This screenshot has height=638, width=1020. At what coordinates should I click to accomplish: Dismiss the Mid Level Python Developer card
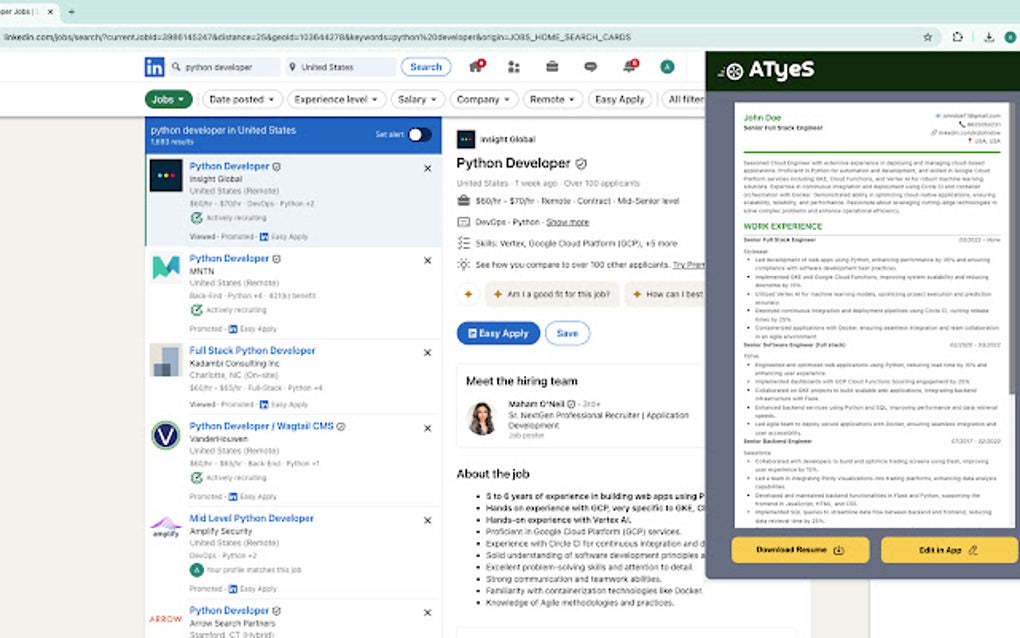427,520
